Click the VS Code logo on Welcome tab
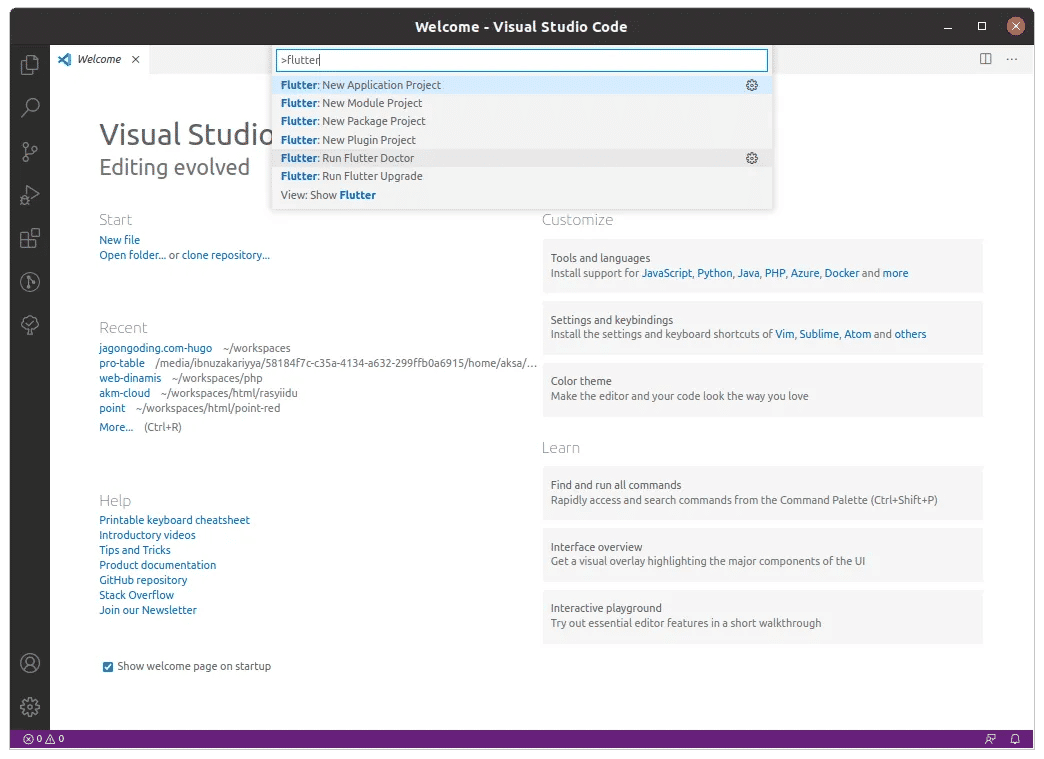Viewport: 1044px width, 759px height. coord(65,59)
